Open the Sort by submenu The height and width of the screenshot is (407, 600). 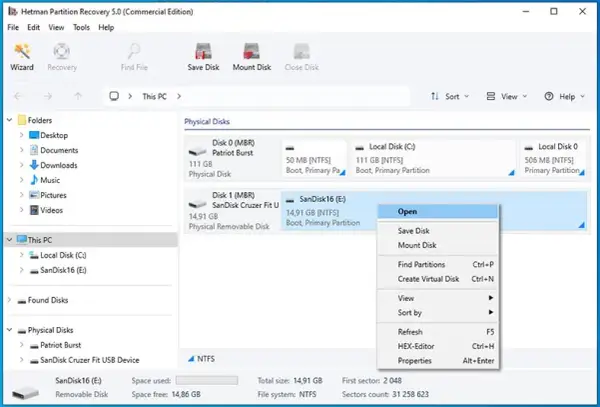[x=438, y=313]
